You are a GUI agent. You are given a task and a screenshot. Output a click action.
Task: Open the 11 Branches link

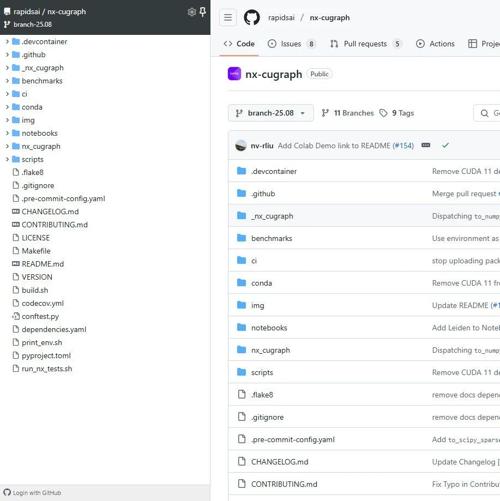coord(348,113)
